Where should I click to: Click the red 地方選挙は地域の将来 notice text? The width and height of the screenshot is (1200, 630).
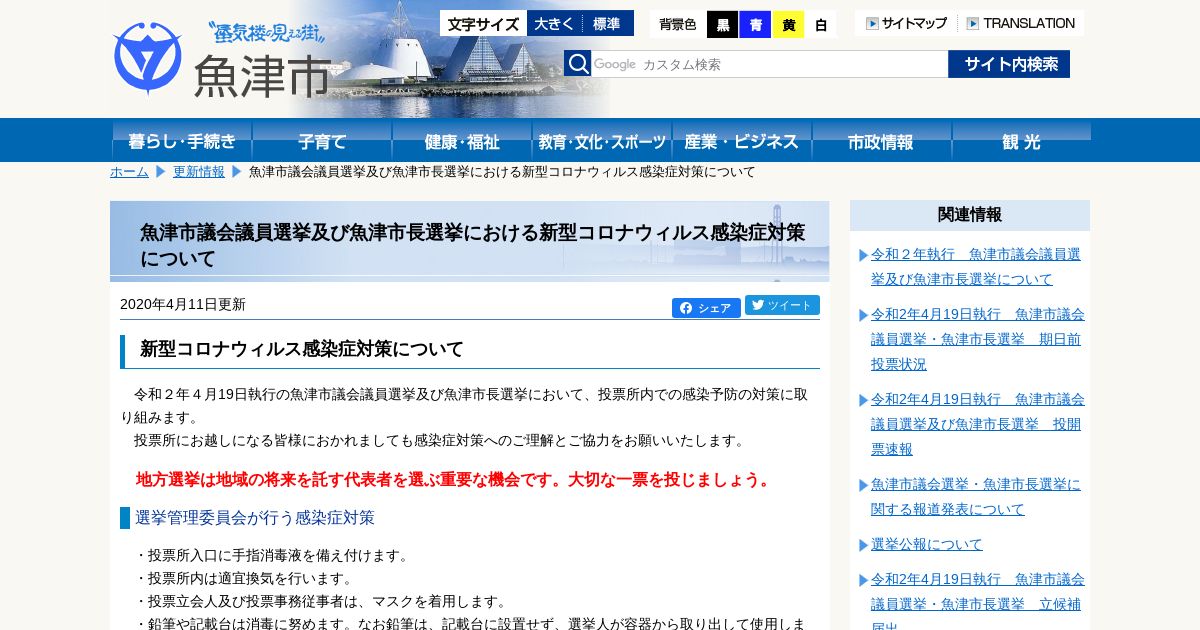click(455, 480)
